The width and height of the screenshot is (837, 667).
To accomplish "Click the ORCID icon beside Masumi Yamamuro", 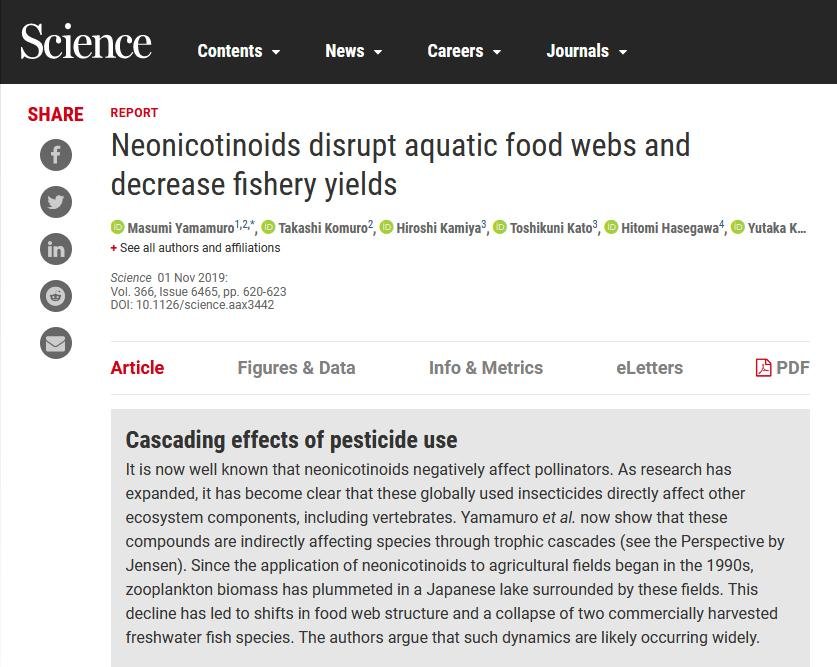I will 117,228.
